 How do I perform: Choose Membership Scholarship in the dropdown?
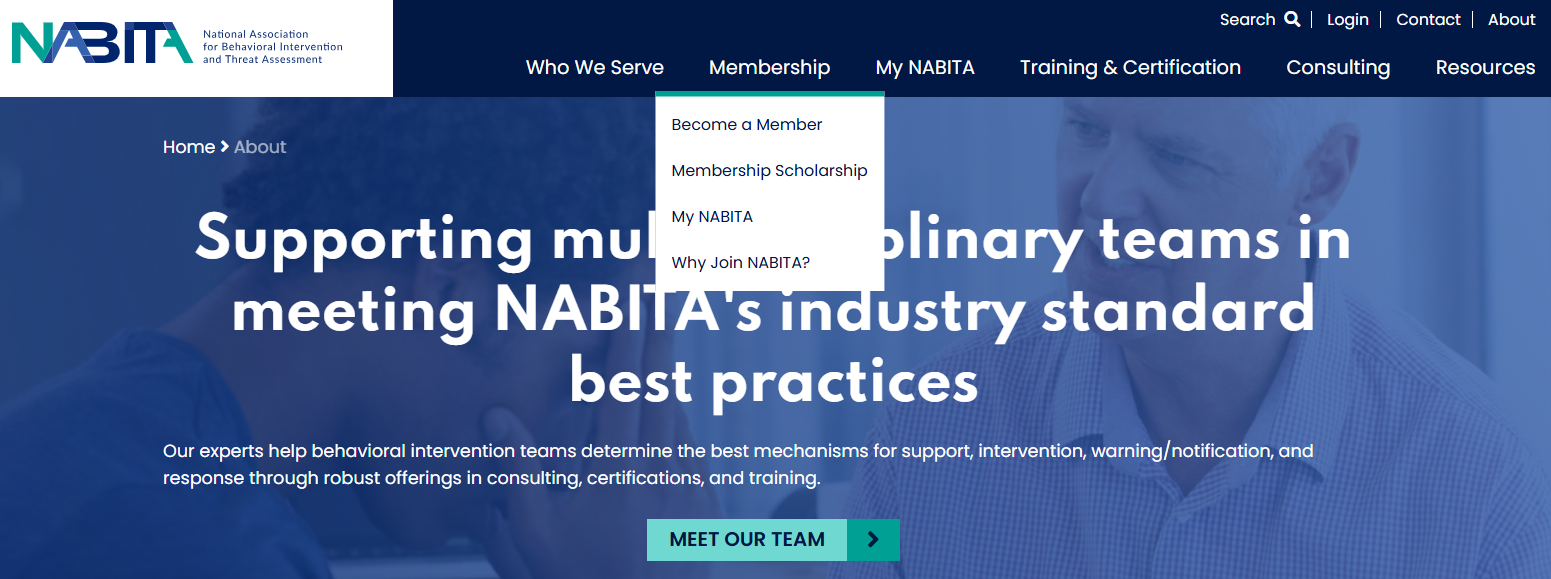[x=769, y=170]
